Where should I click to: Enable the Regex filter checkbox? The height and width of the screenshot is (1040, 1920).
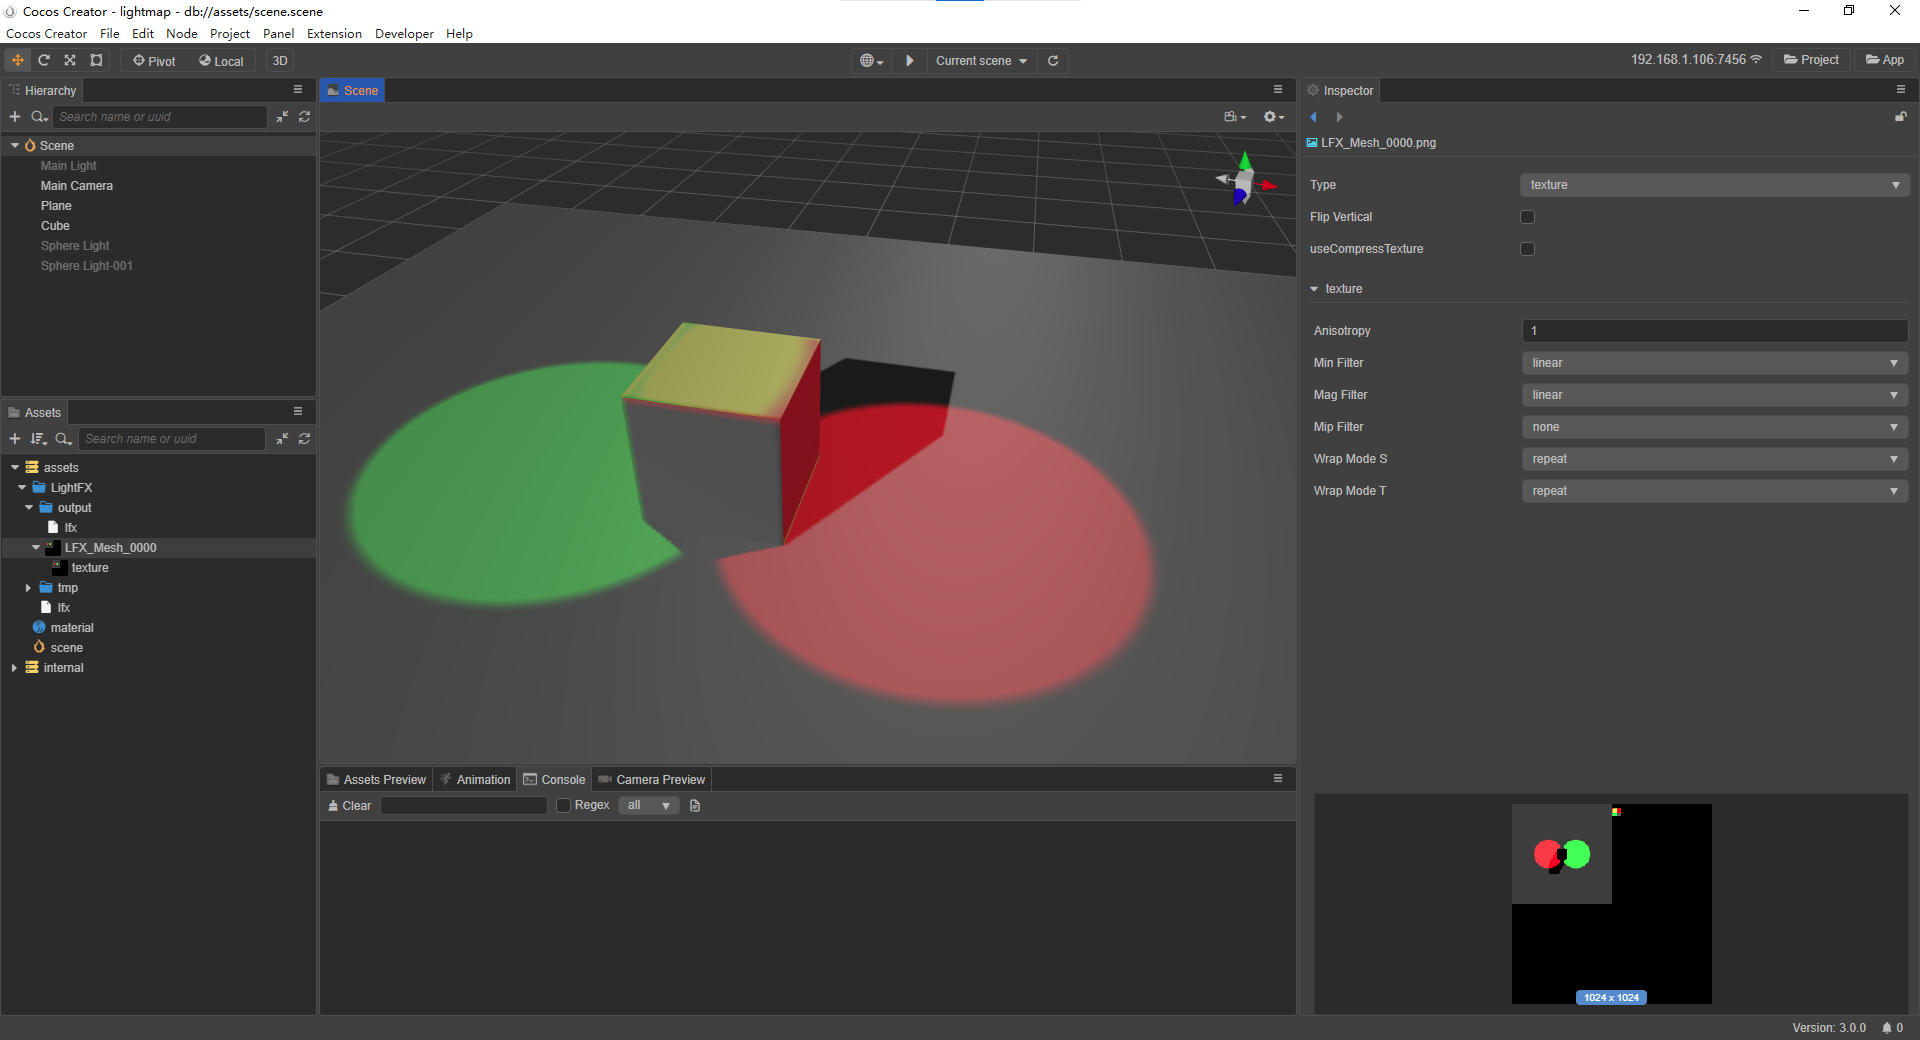coord(563,806)
